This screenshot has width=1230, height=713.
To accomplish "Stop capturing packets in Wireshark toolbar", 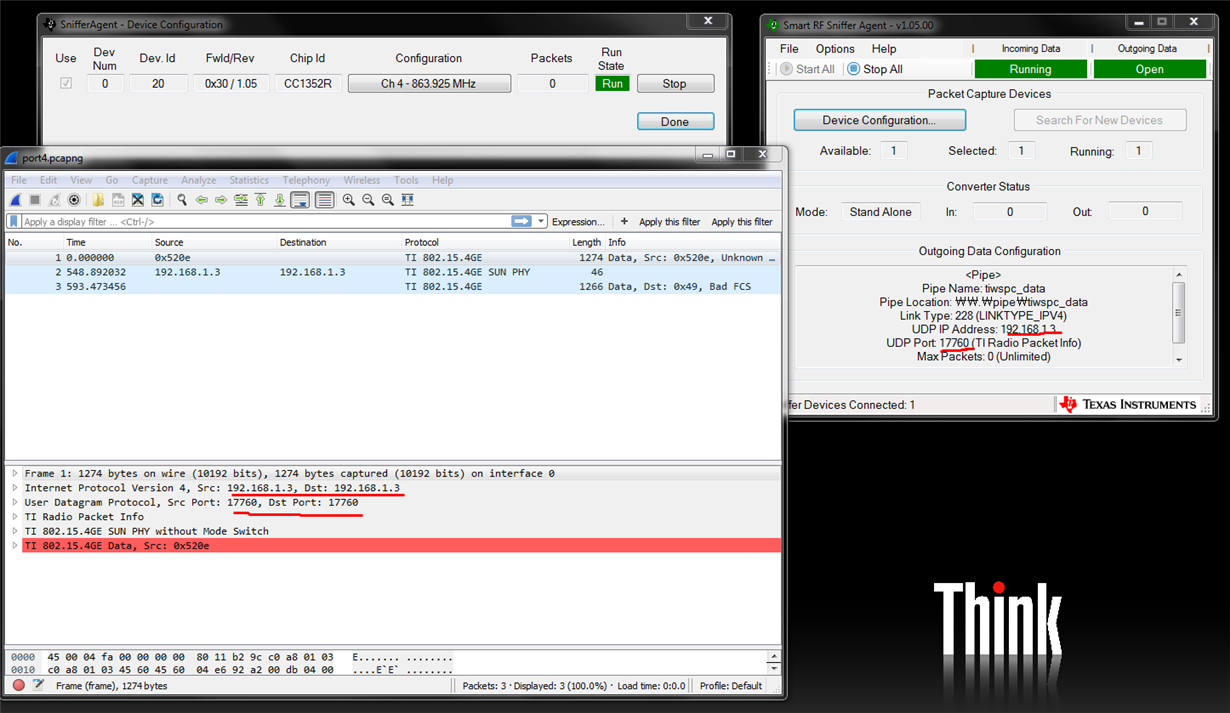I will pyautogui.click(x=35, y=200).
